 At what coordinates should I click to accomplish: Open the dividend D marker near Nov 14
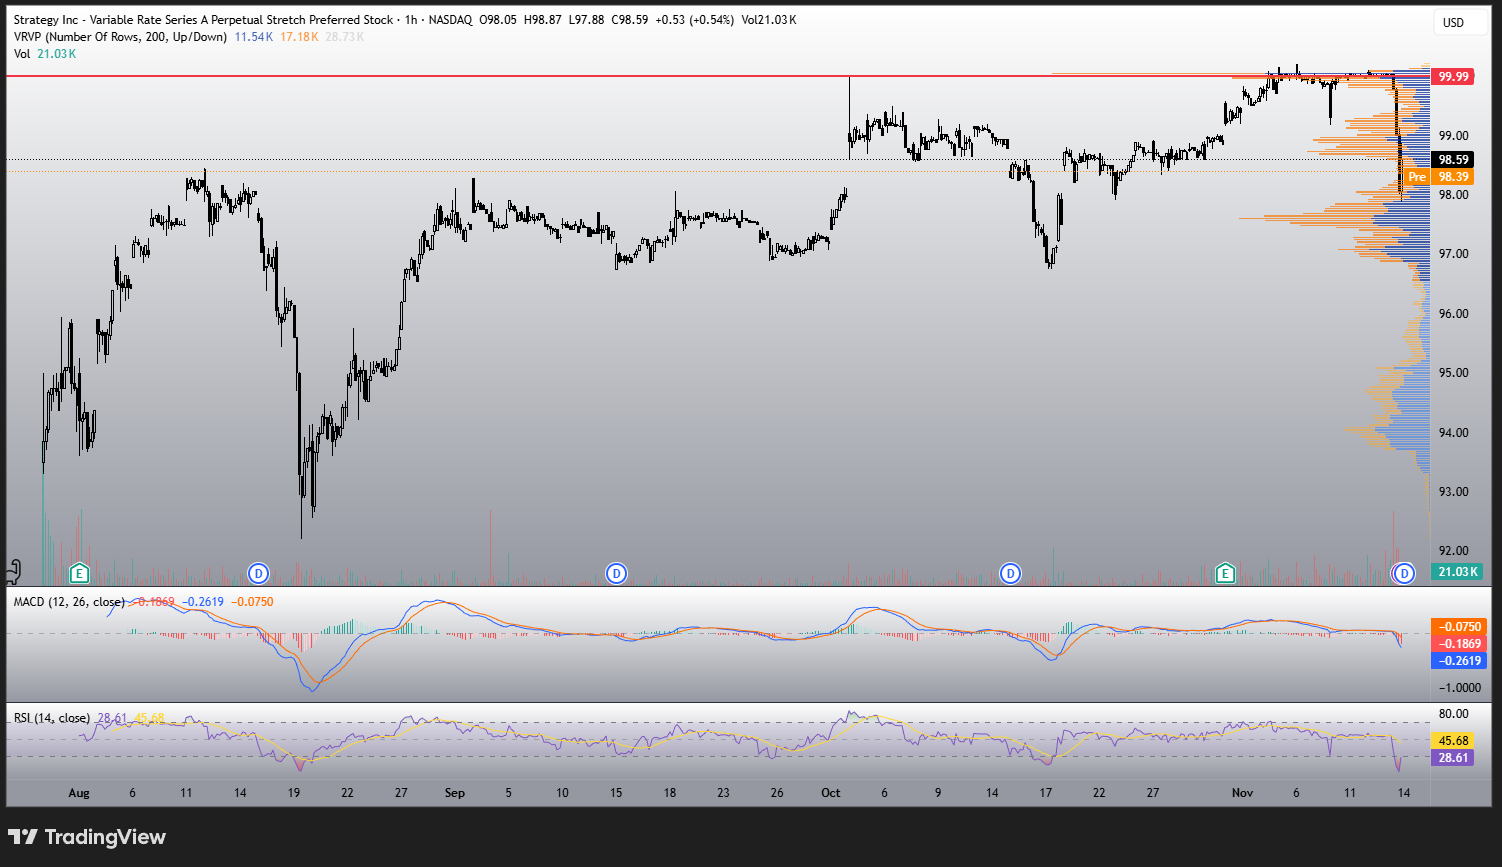tap(1405, 573)
